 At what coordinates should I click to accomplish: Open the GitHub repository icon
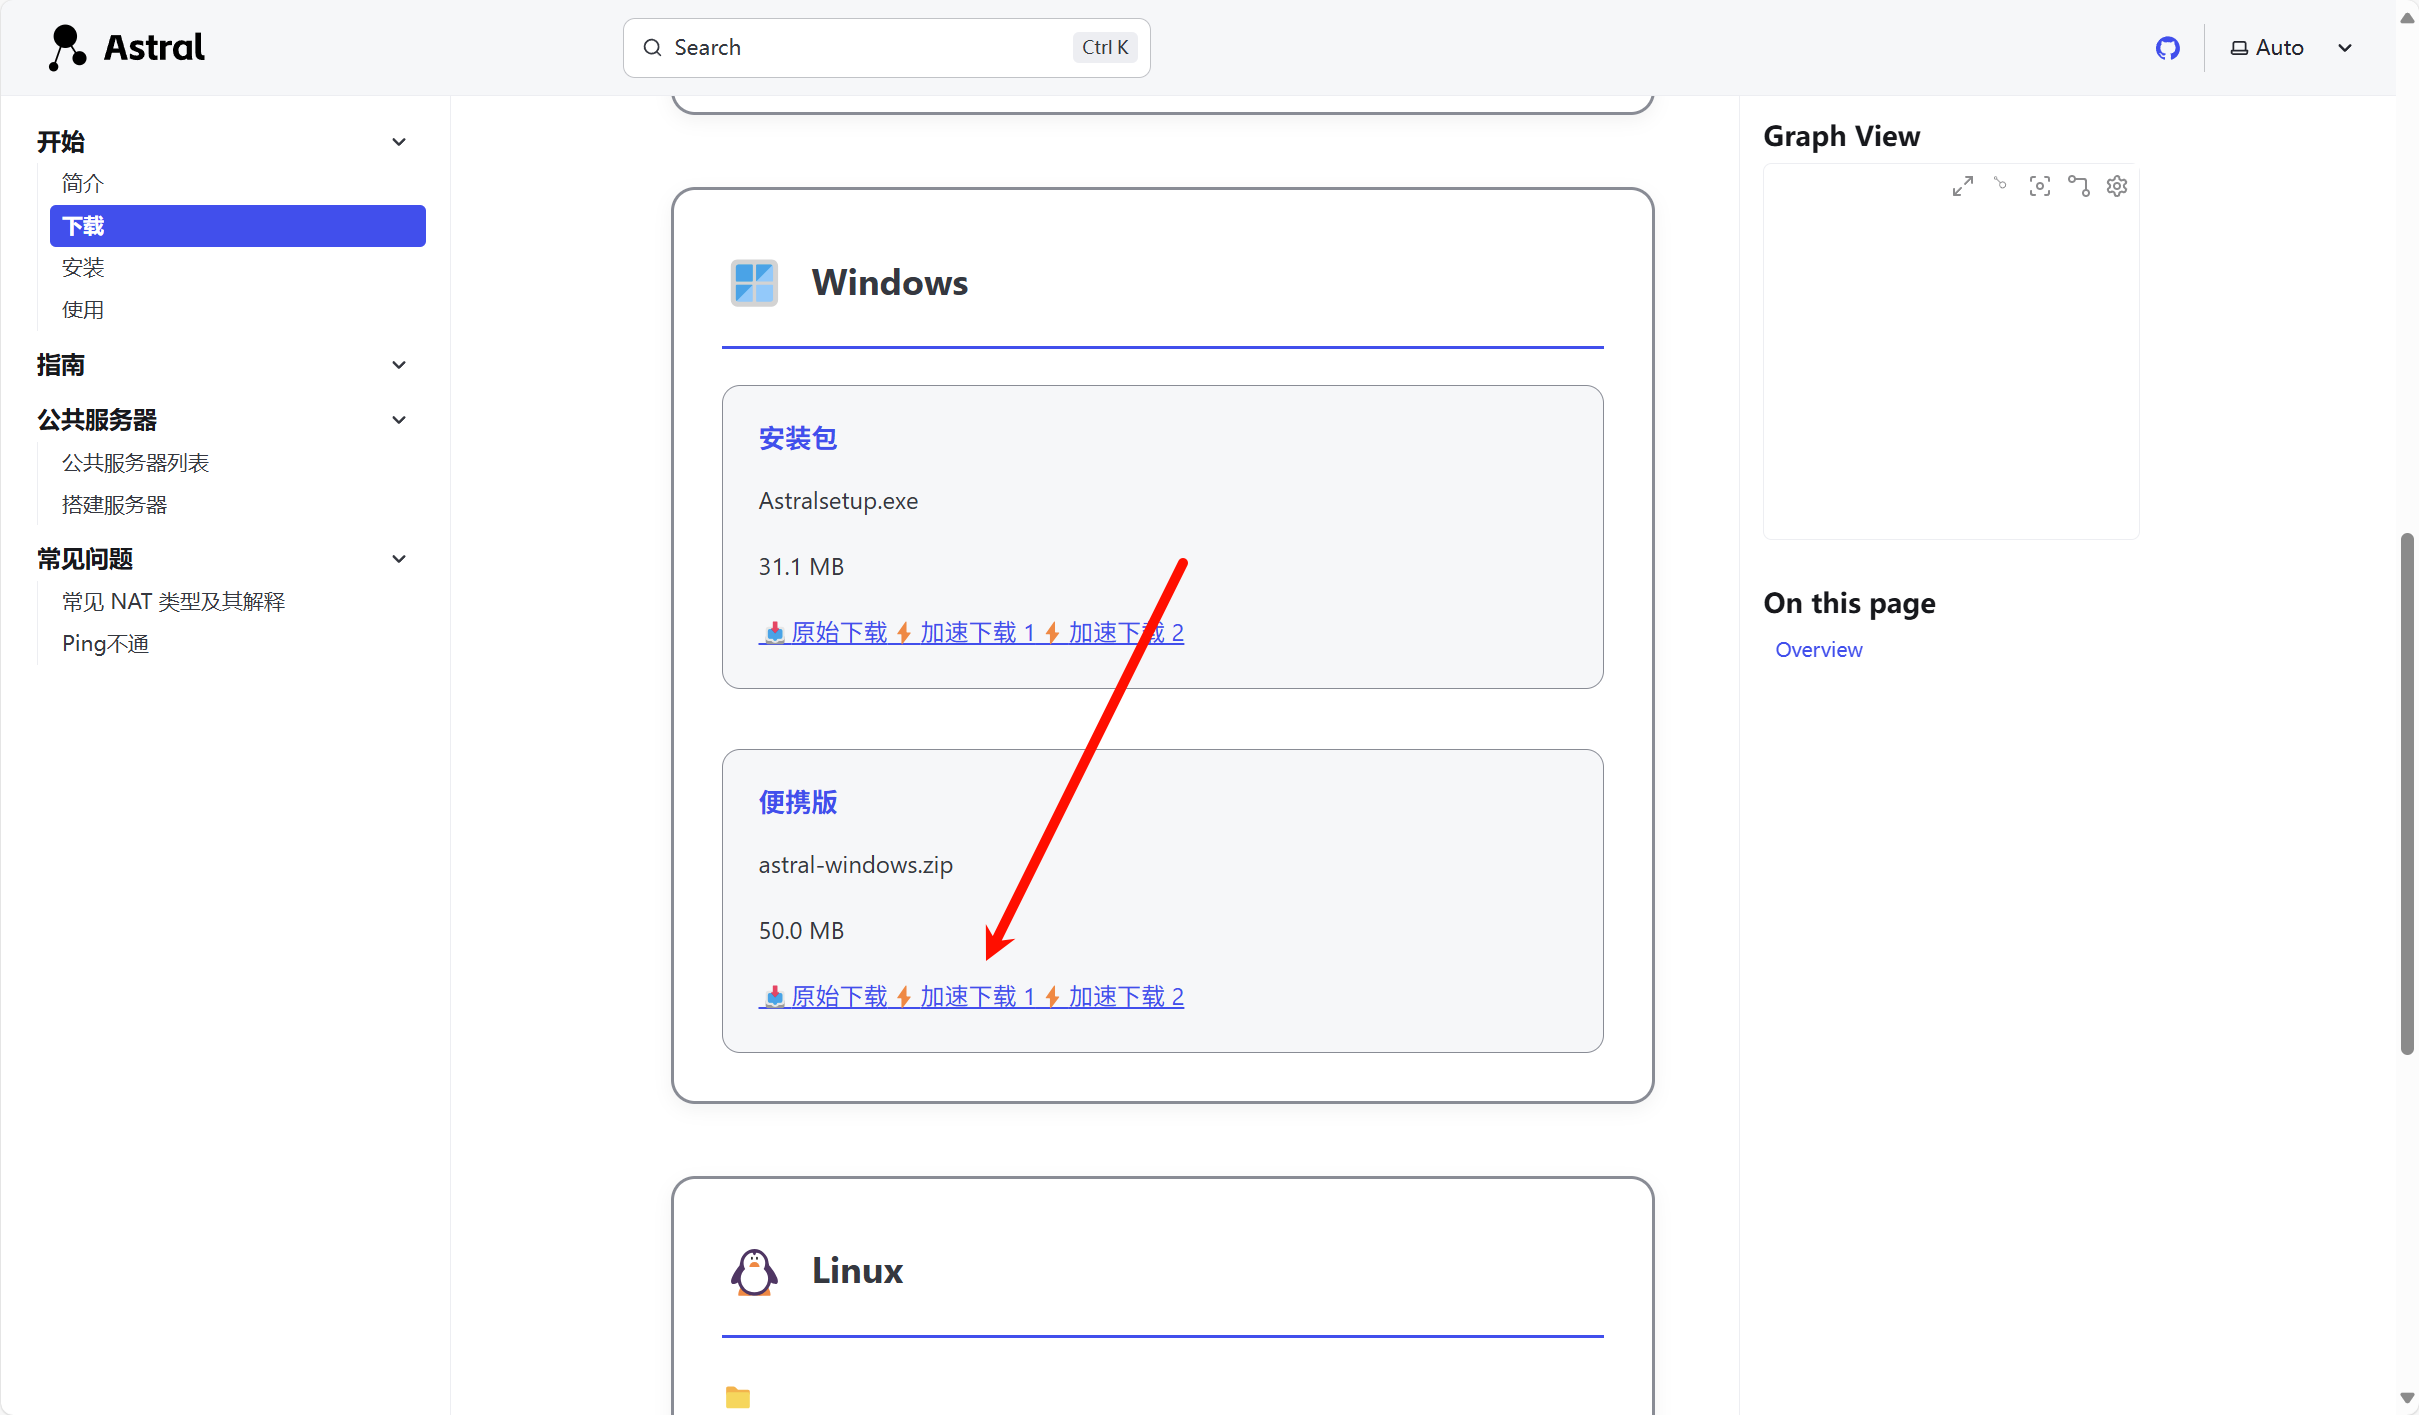[2167, 48]
